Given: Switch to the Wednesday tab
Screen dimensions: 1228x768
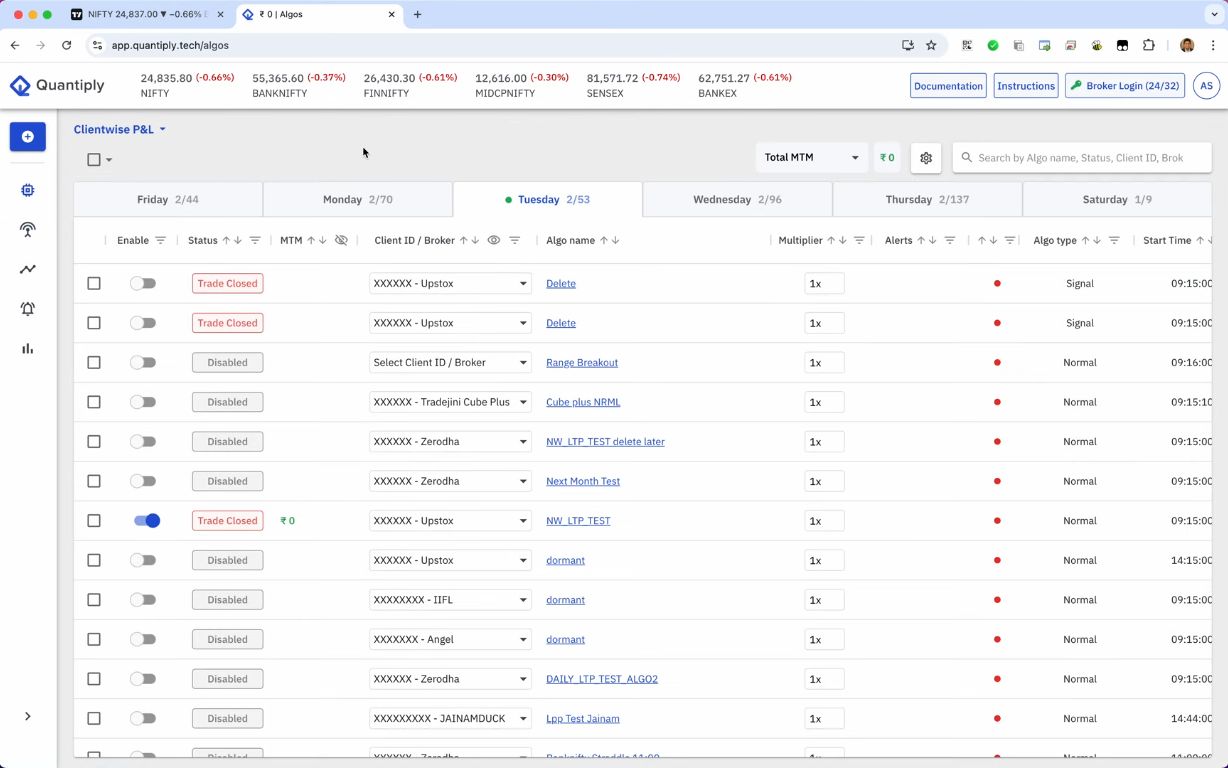Looking at the screenshot, I should coord(737,199).
